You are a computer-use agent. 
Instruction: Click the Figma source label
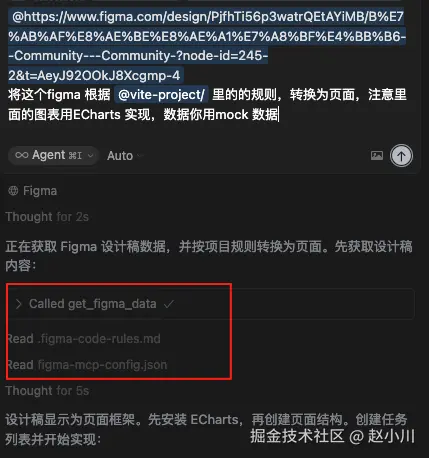point(40,191)
